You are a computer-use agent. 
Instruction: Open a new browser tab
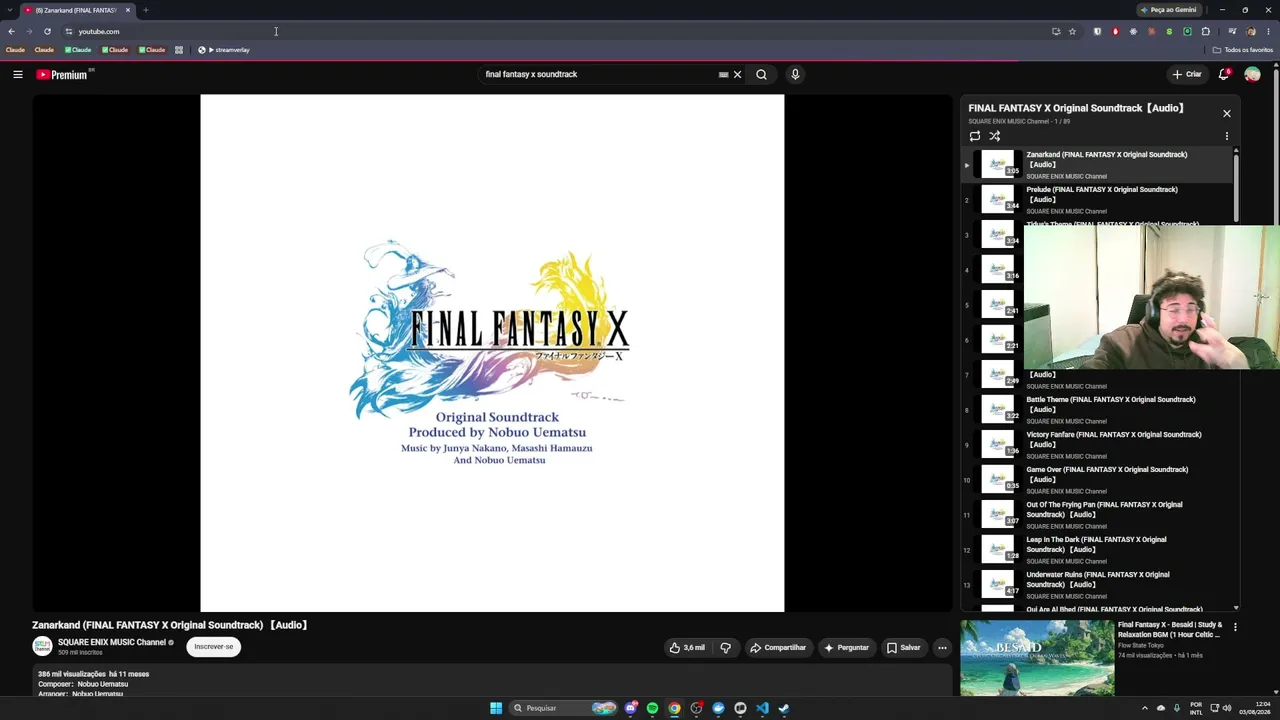pyautogui.click(x=146, y=10)
